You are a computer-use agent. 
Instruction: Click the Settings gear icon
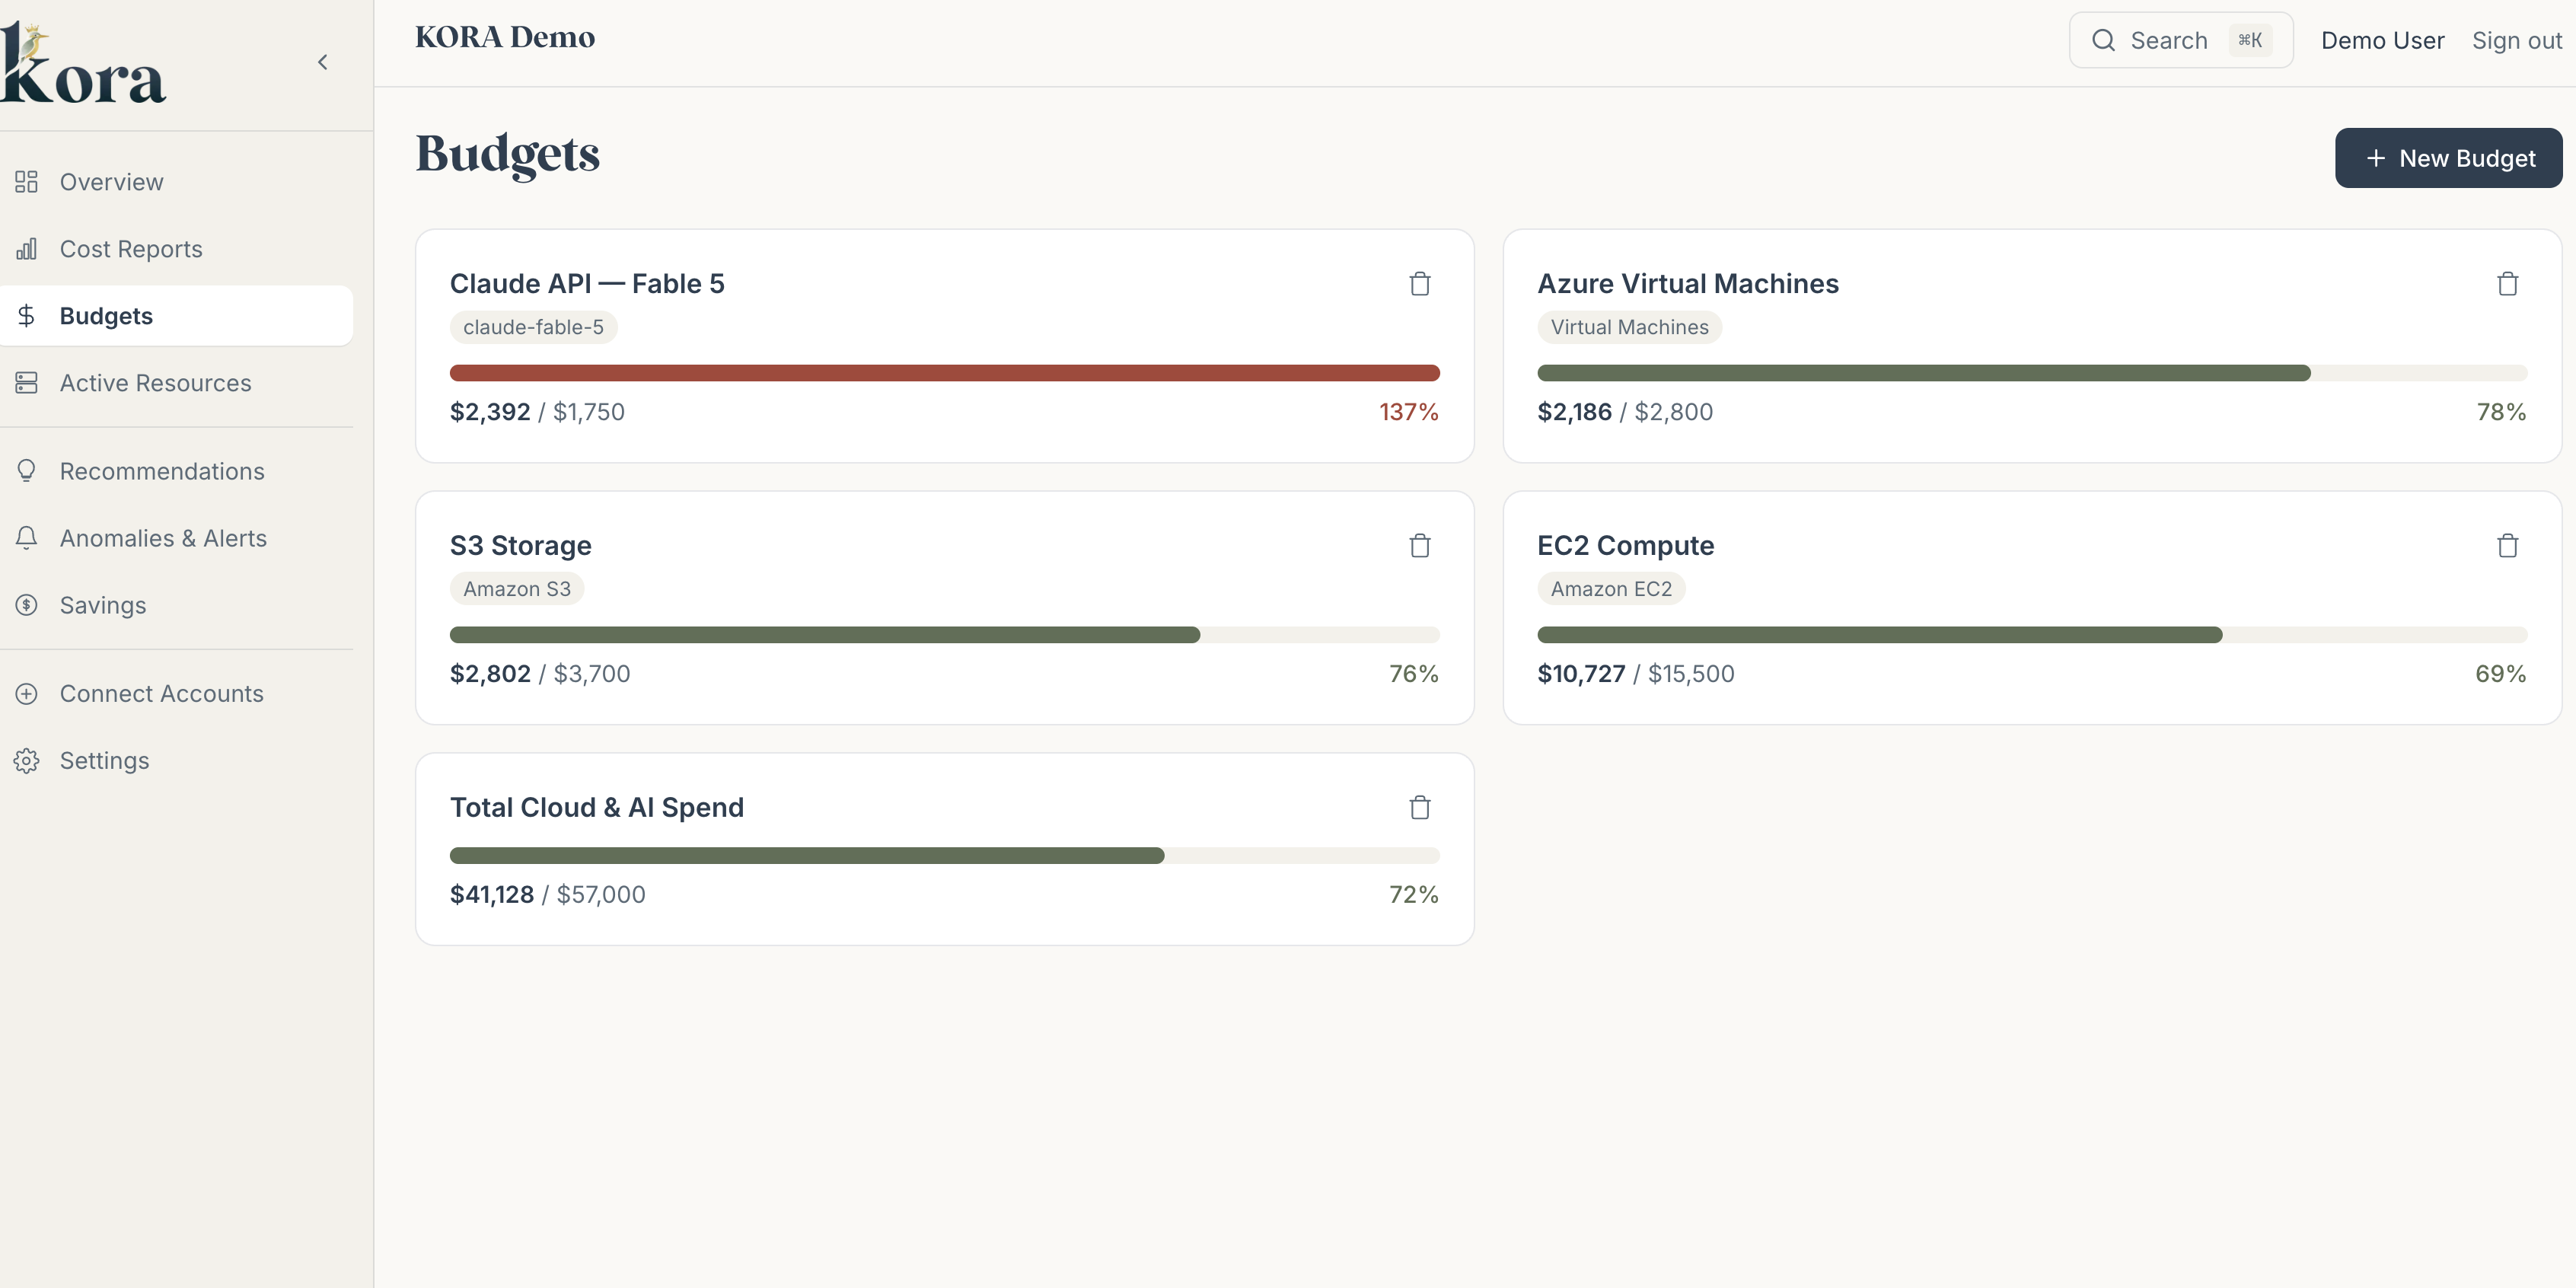[26, 761]
